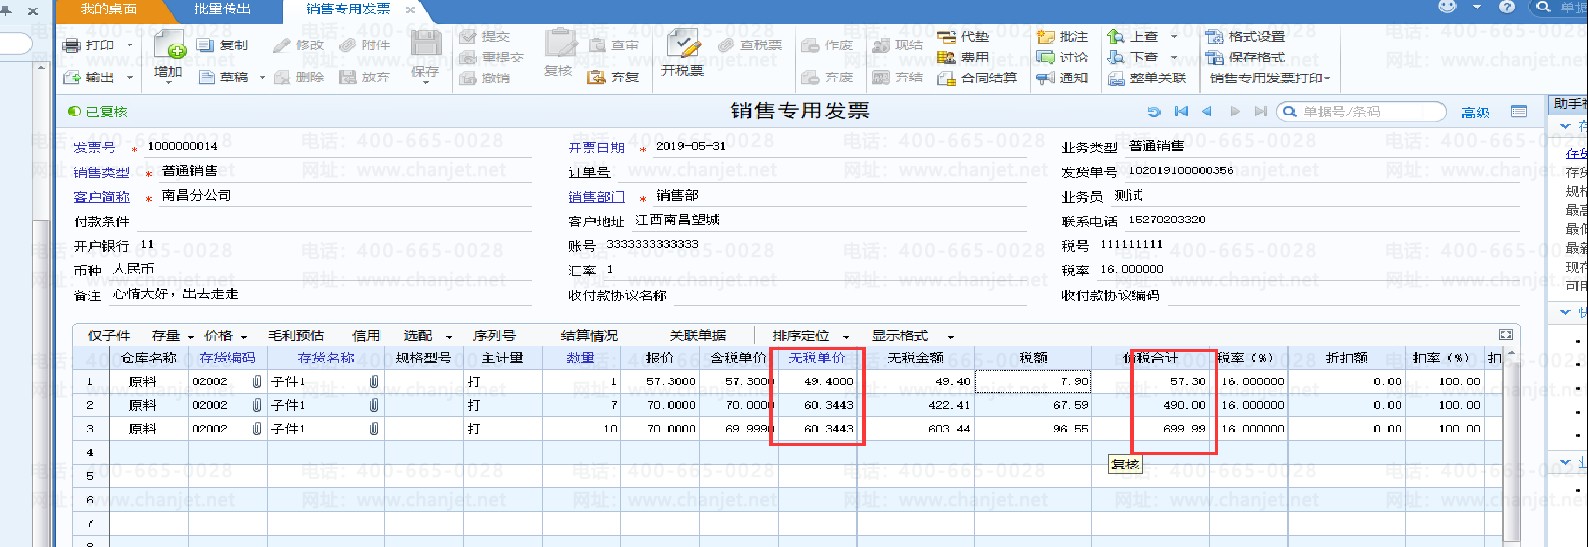Screen dimensions: 1588x547
Task: Click the 结算情况 grid toolbar item
Action: pos(589,336)
